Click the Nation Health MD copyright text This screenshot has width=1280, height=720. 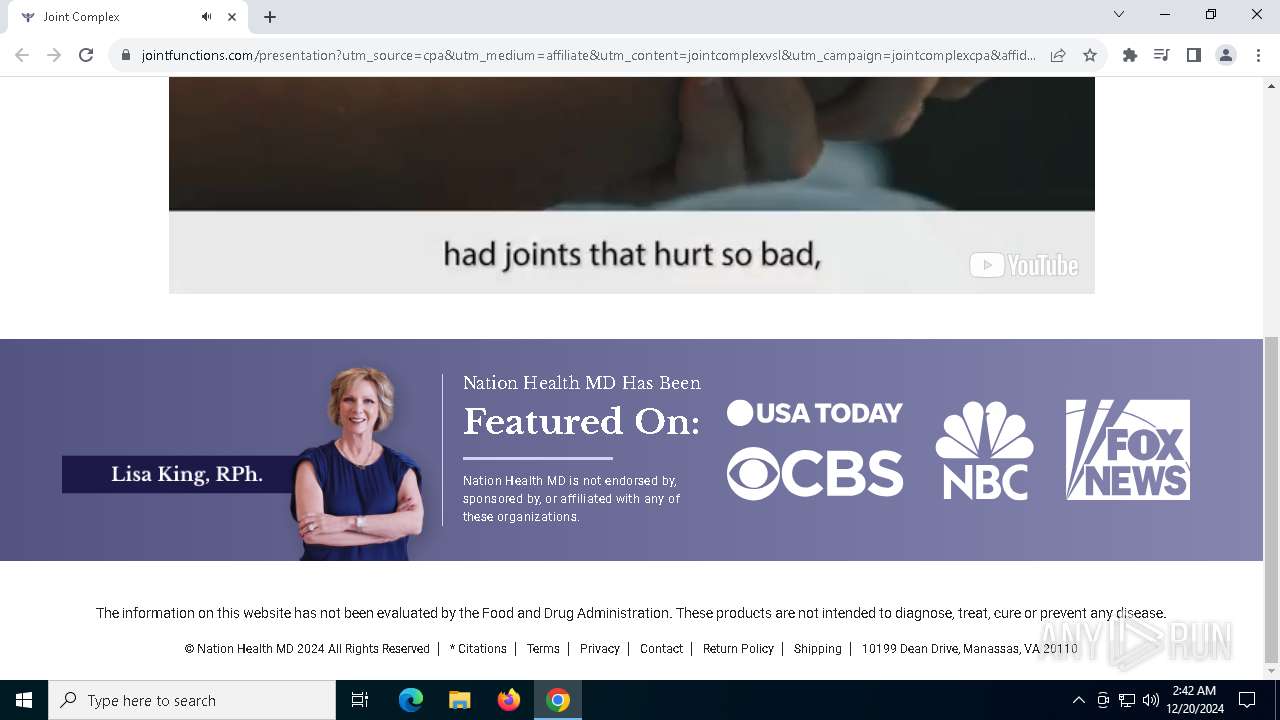(x=307, y=649)
